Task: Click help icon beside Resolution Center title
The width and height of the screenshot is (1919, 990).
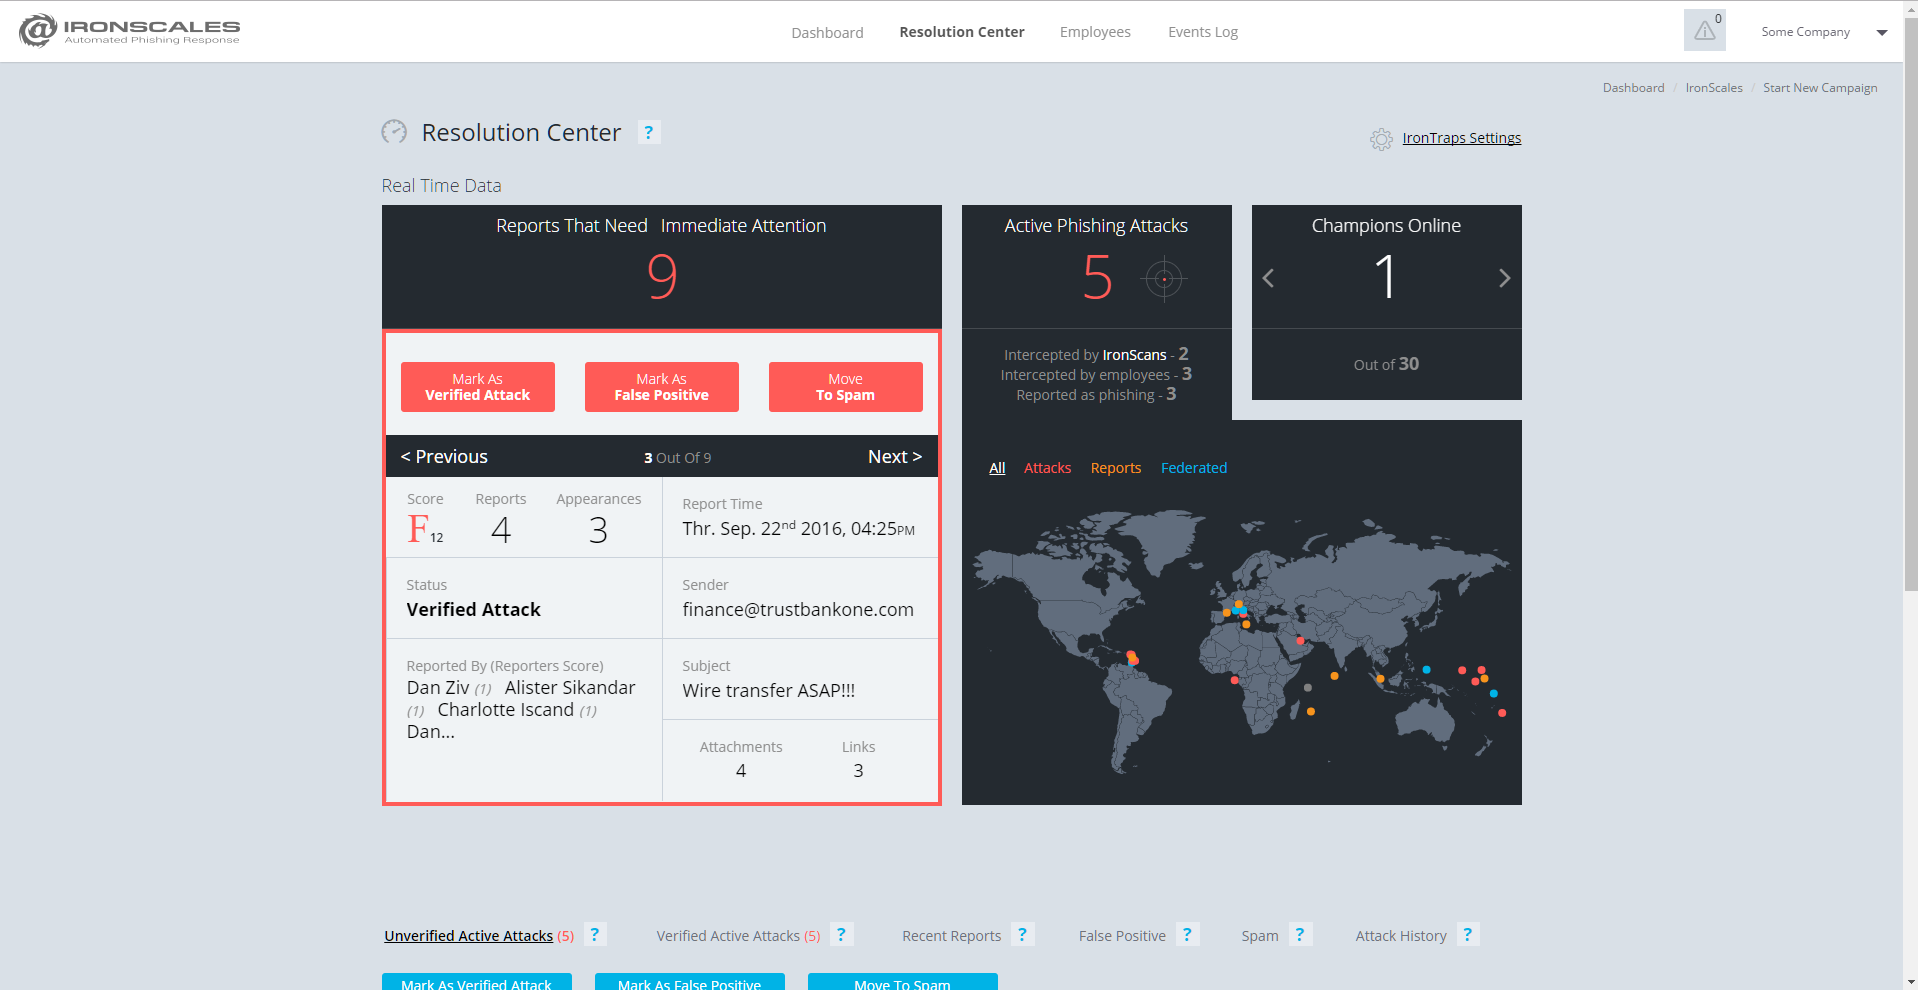Action: 649,132
